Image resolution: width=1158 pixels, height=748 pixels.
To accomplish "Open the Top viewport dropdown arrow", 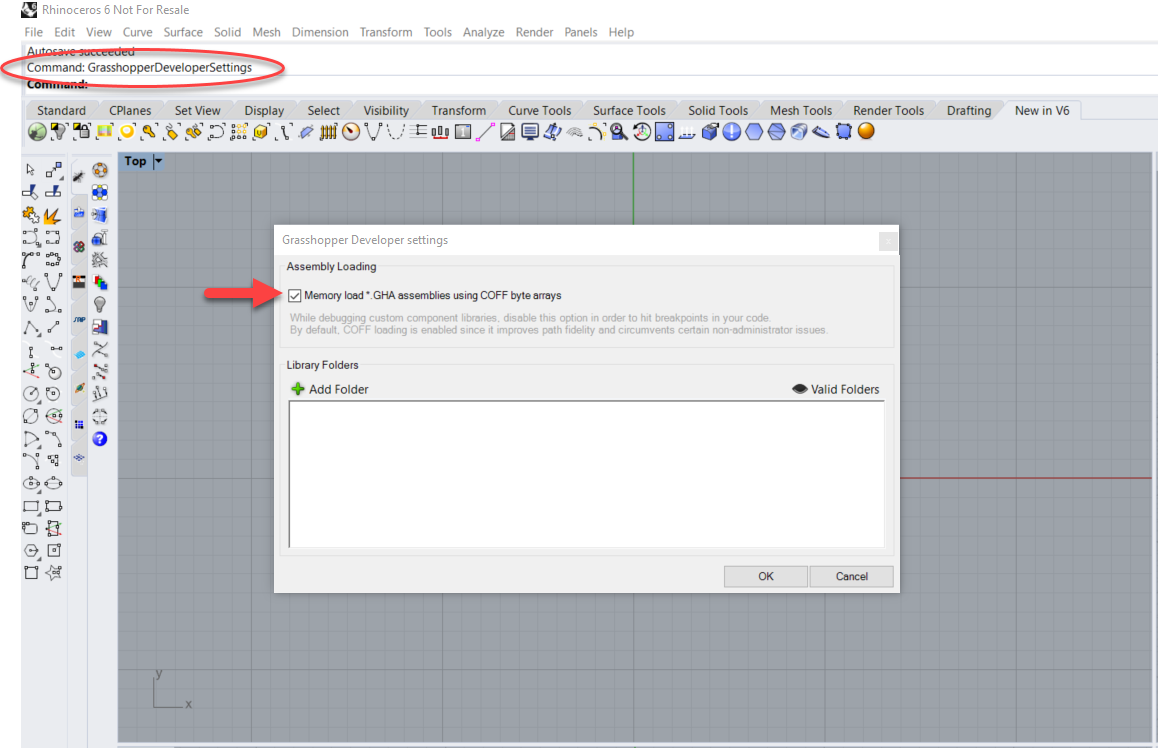I will click(158, 161).
